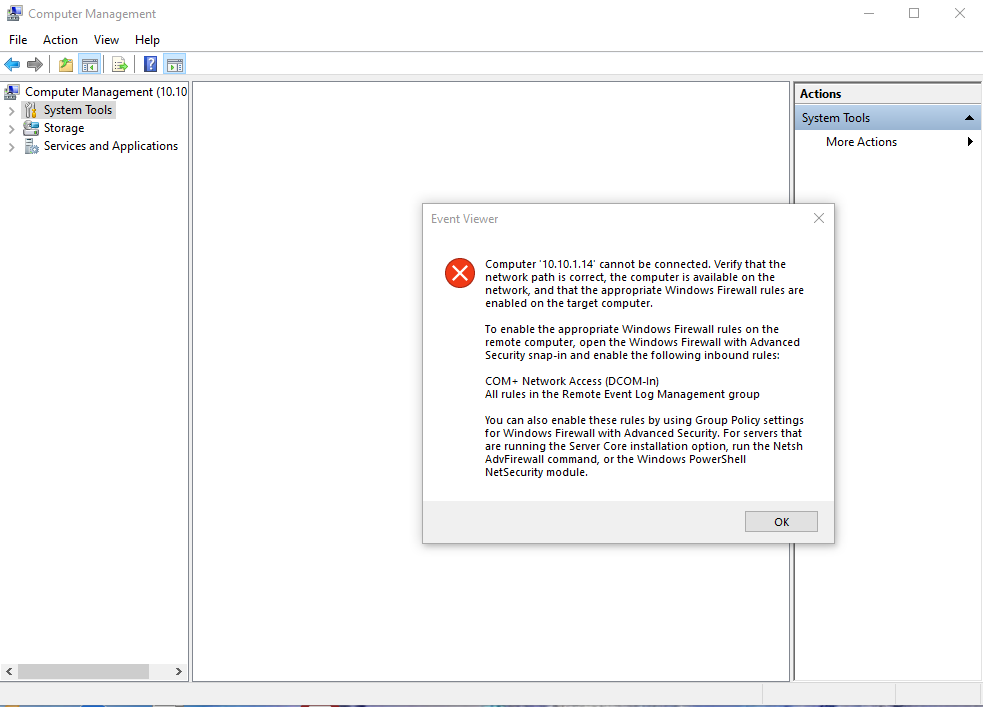Close the Event Viewer dialog

[819, 218]
